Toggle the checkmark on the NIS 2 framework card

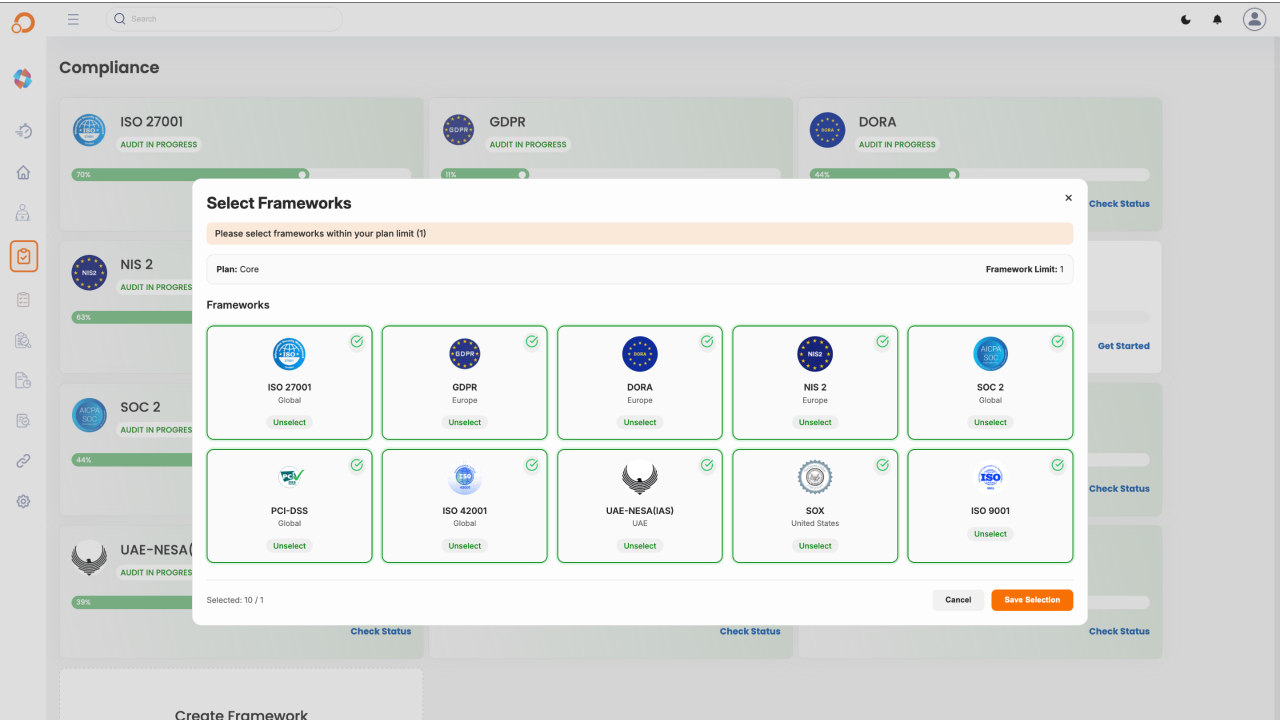coord(882,341)
